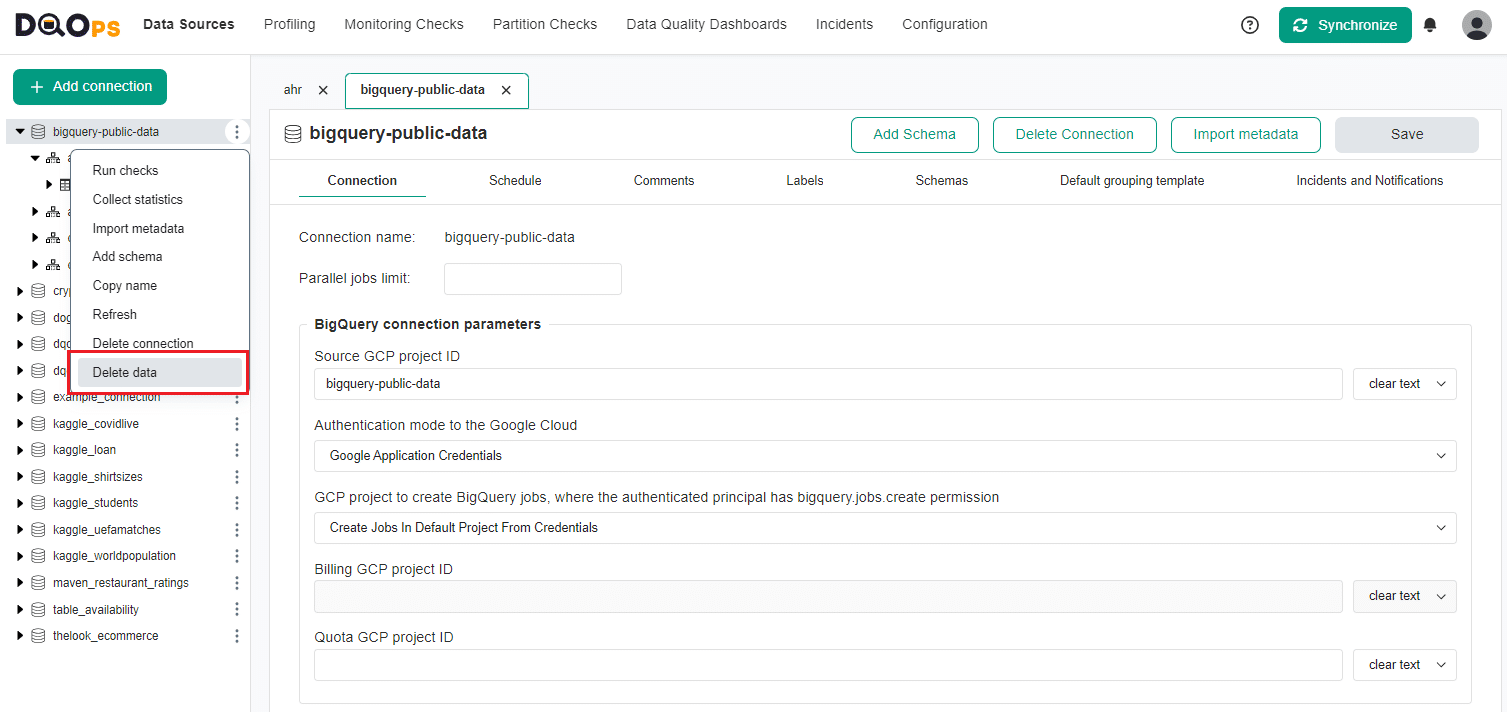Expand the kaggle_shirtsizes connection
The width and height of the screenshot is (1507, 712).
point(20,477)
